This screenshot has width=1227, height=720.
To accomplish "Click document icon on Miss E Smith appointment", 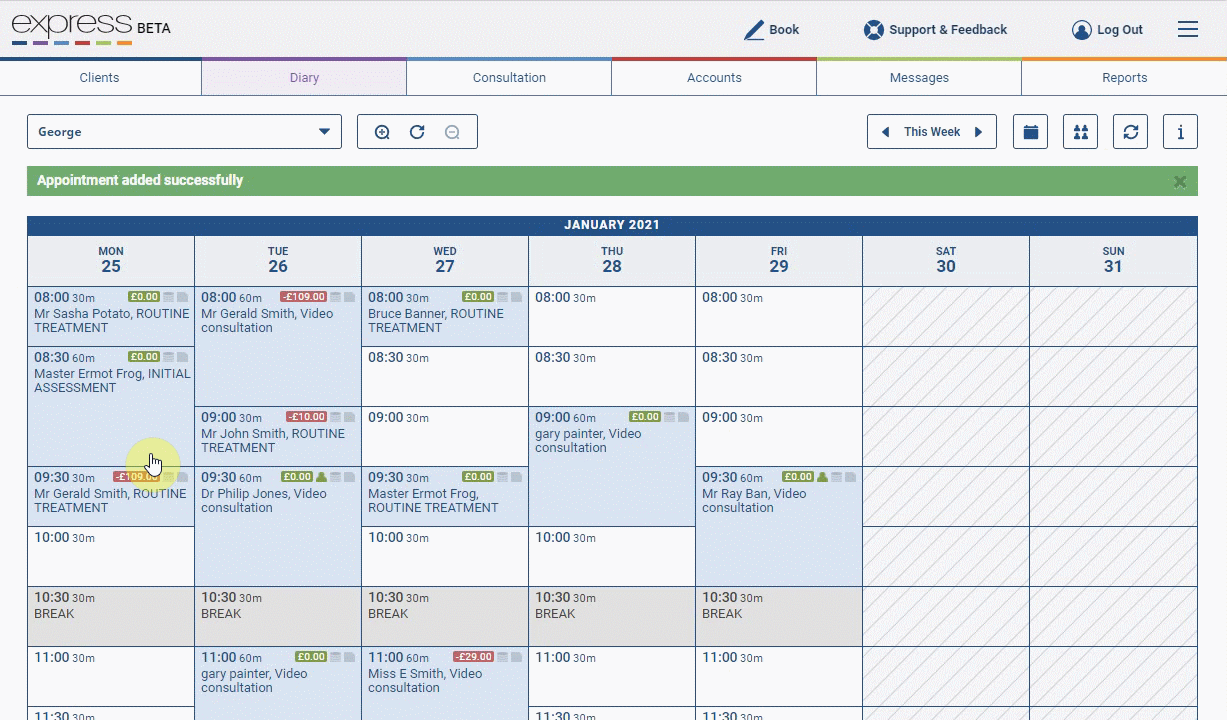I will click(516, 657).
